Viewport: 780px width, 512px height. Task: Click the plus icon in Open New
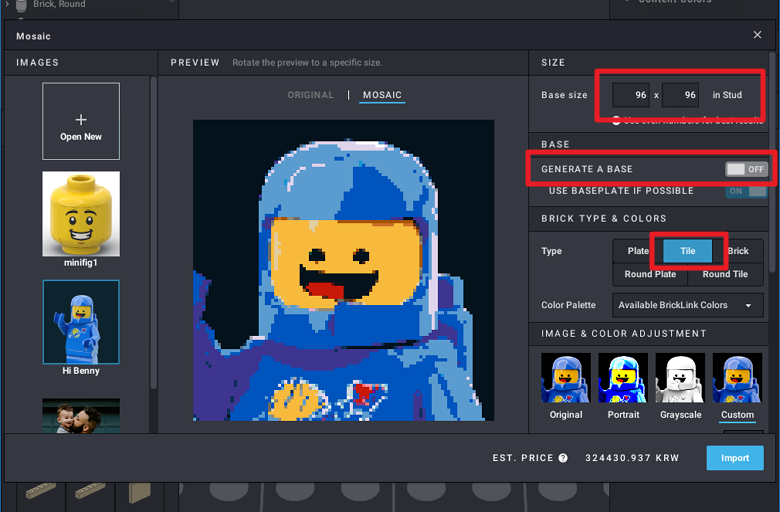click(x=81, y=119)
